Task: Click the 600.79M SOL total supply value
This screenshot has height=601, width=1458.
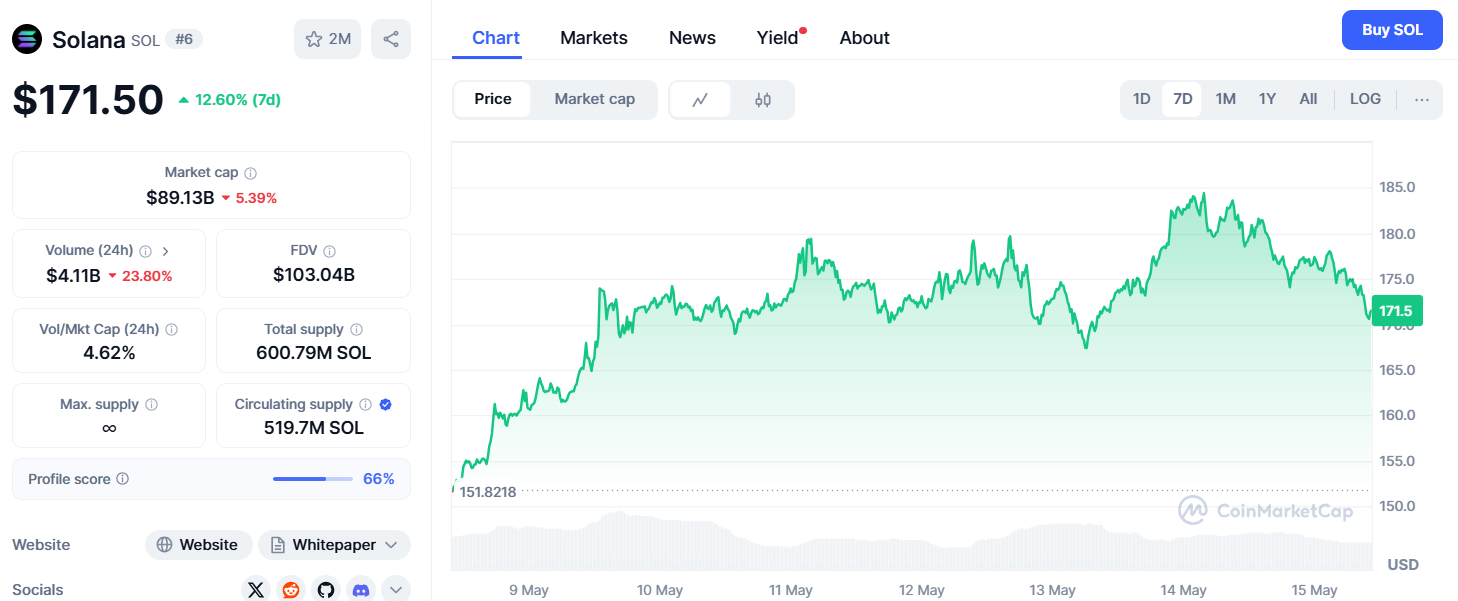Action: [314, 353]
